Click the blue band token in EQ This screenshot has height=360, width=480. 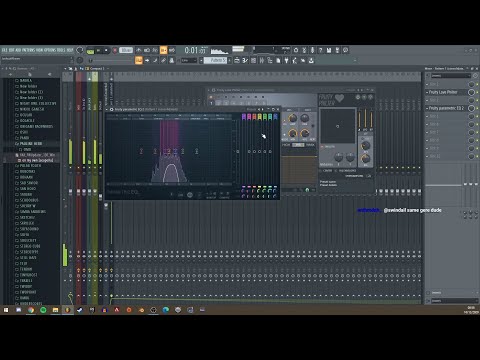tap(275, 117)
